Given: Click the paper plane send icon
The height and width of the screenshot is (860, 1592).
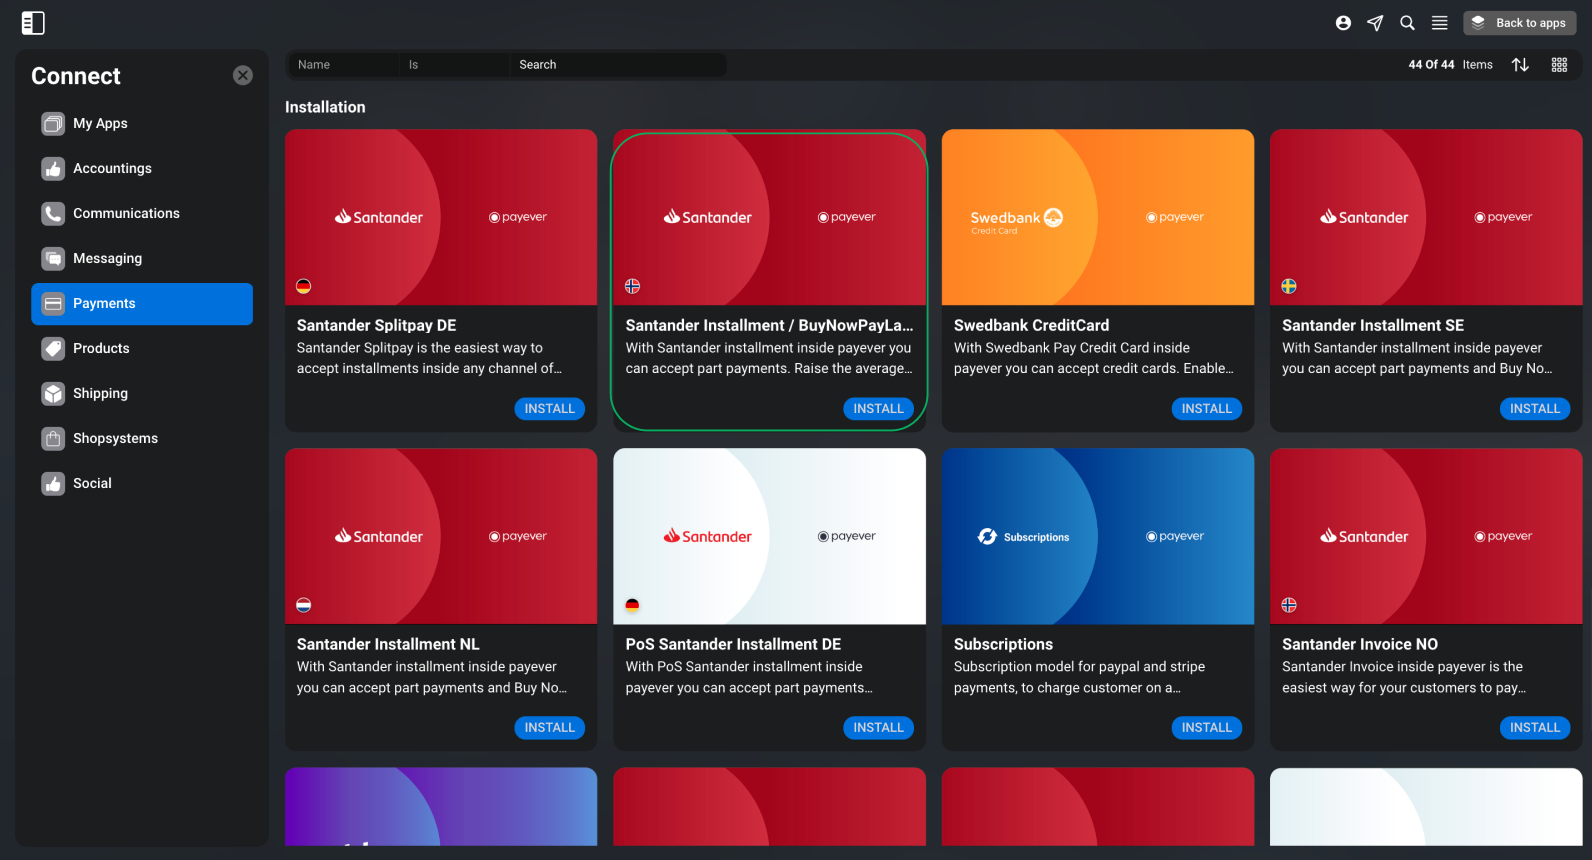Looking at the screenshot, I should pyautogui.click(x=1375, y=23).
